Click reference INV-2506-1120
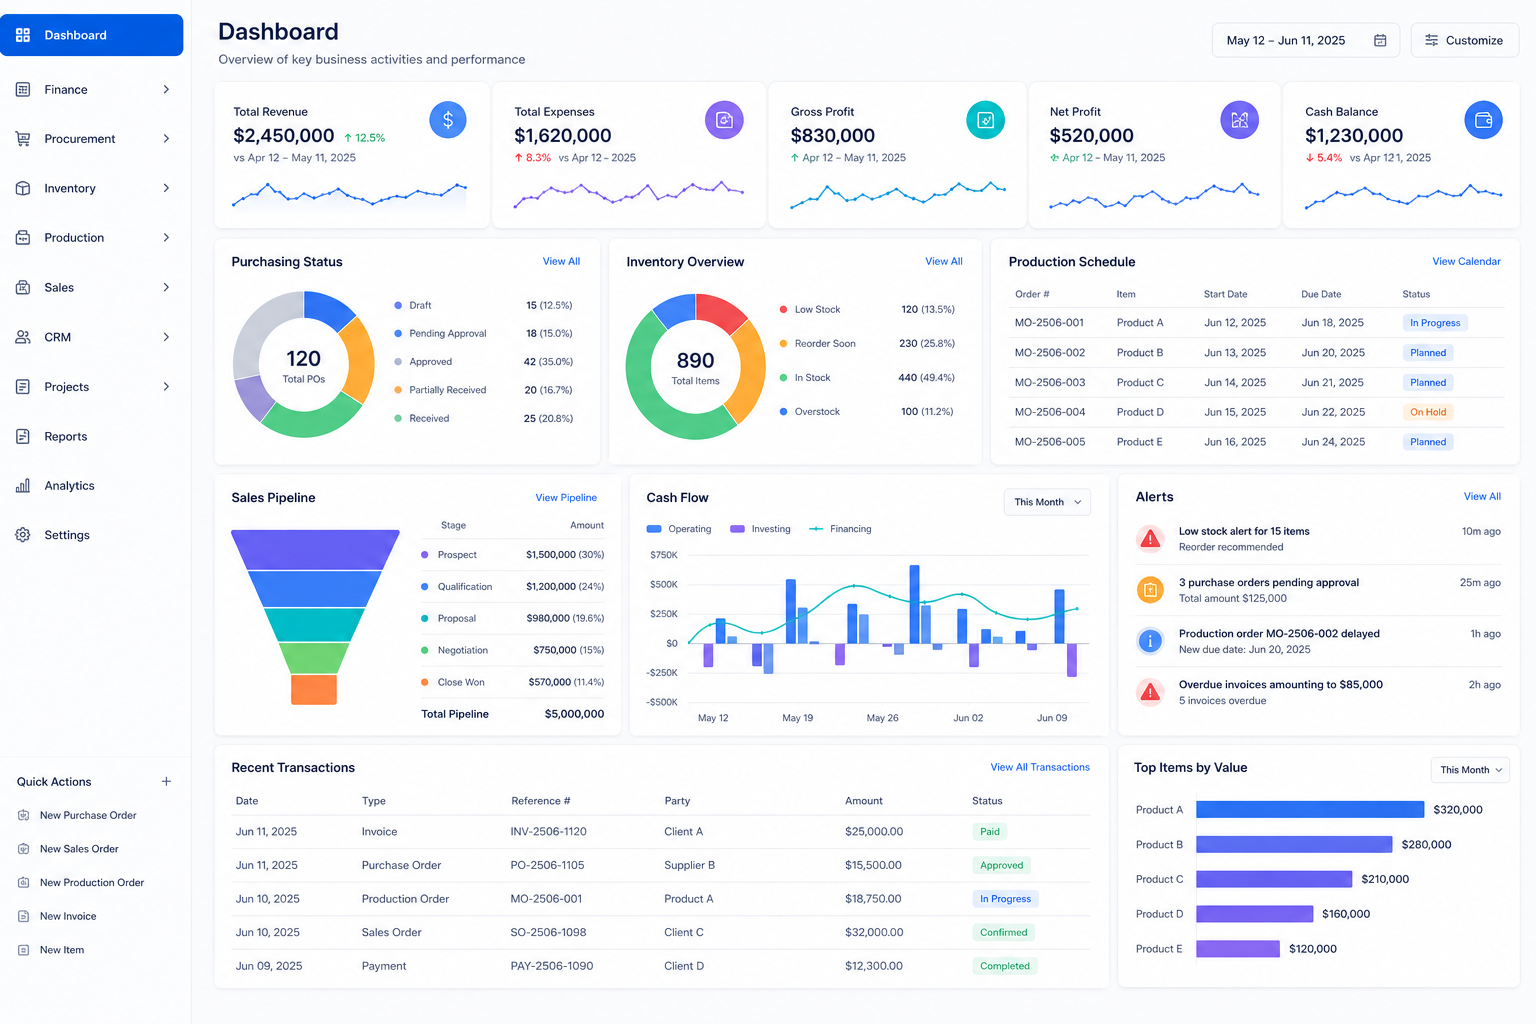Viewport: 1536px width, 1024px height. [548, 832]
